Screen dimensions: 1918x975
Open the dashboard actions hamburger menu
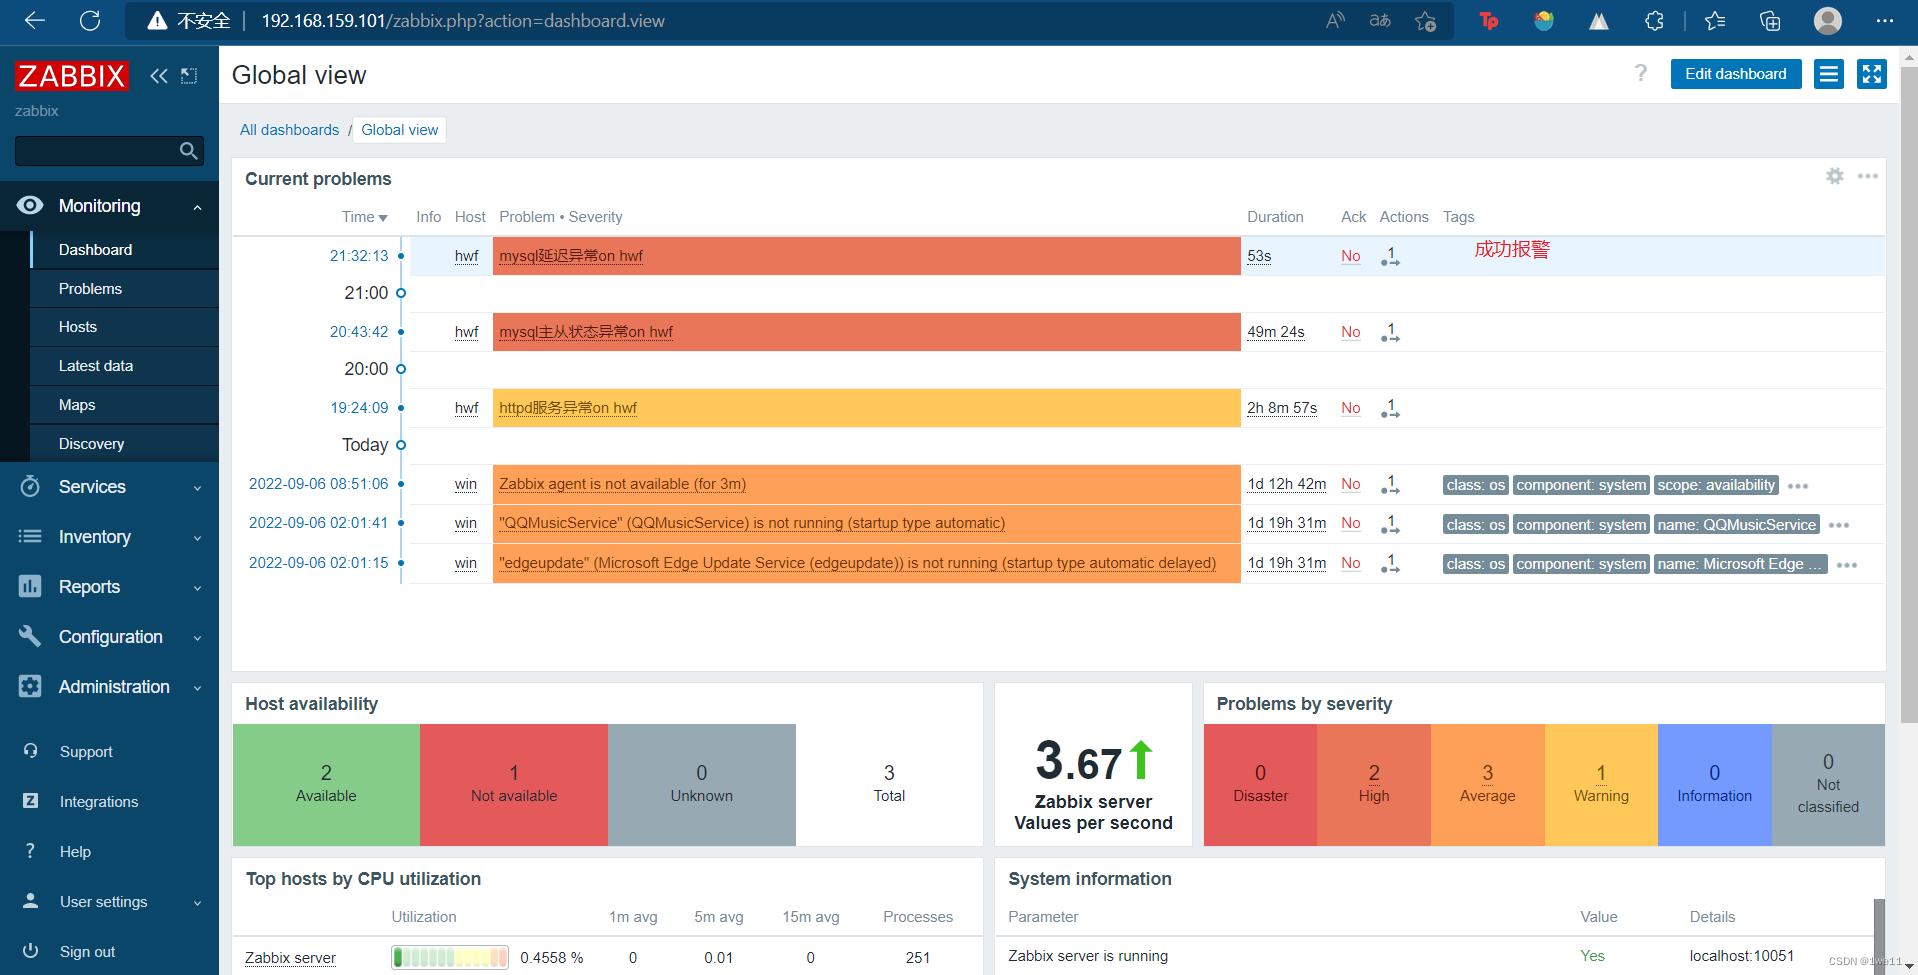(x=1829, y=74)
